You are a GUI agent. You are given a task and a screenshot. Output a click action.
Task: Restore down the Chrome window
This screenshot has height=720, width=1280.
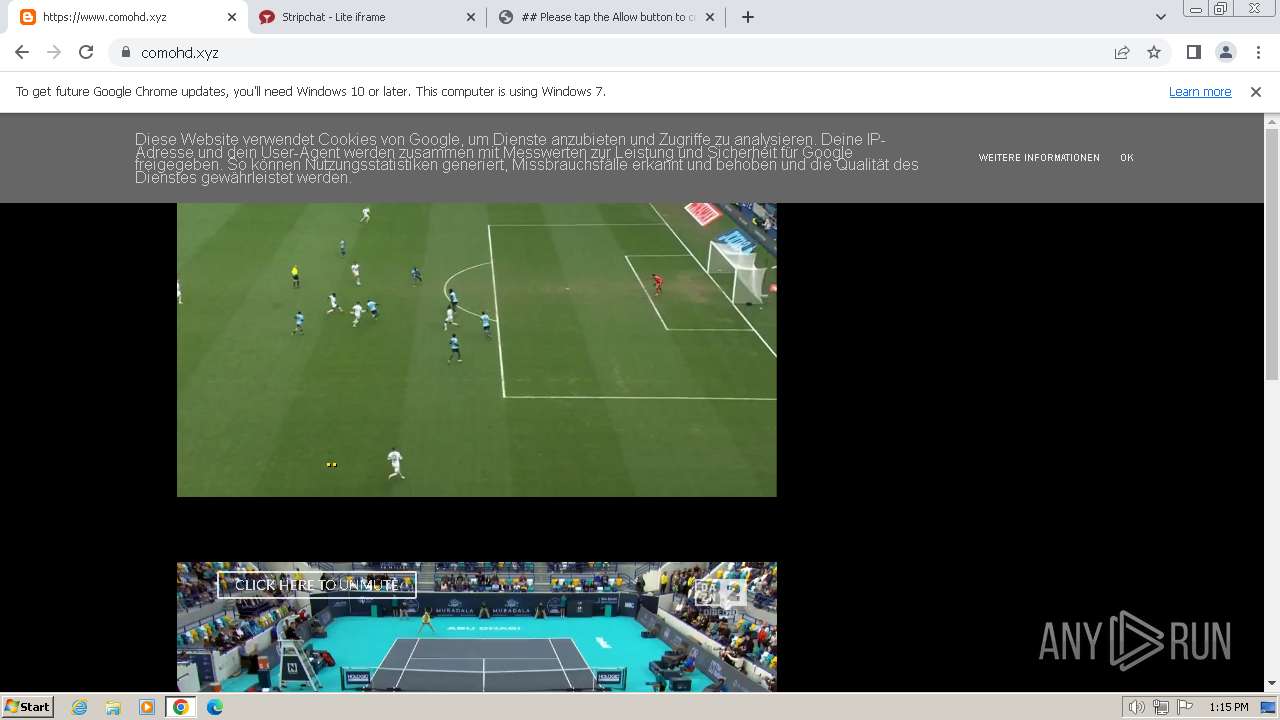pos(1221,9)
